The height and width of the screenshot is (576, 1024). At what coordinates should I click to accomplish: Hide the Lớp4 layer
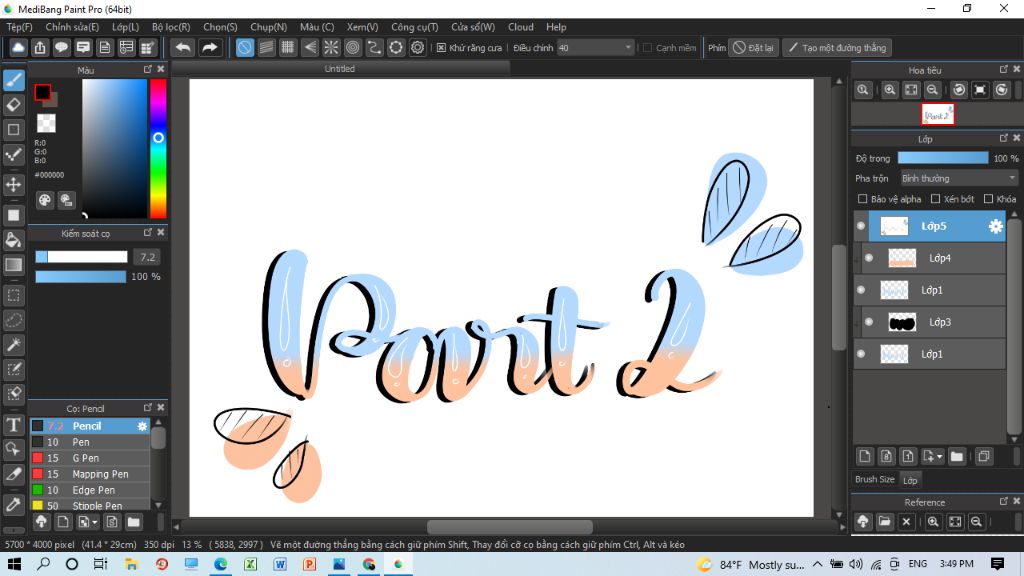[x=868, y=258]
